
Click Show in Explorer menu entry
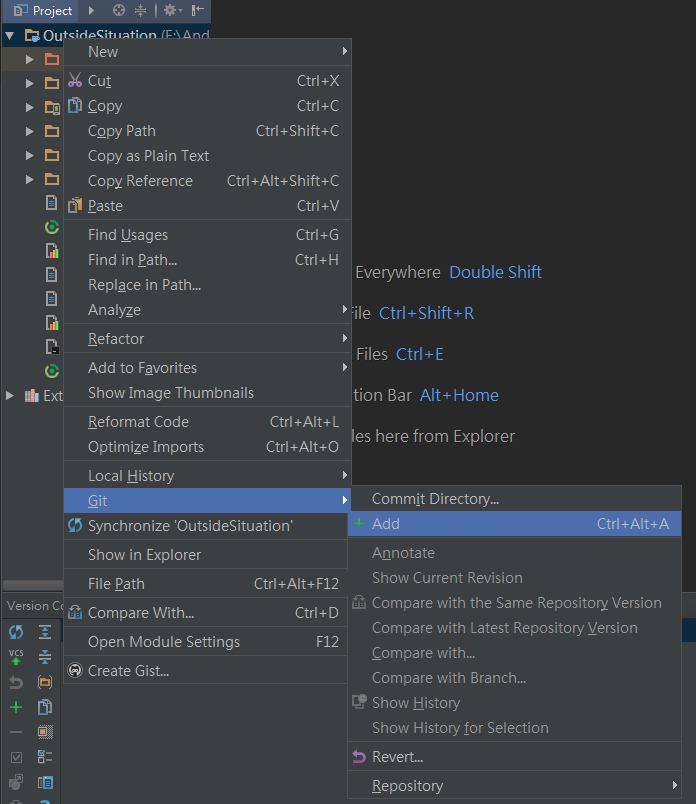pyautogui.click(x=144, y=555)
